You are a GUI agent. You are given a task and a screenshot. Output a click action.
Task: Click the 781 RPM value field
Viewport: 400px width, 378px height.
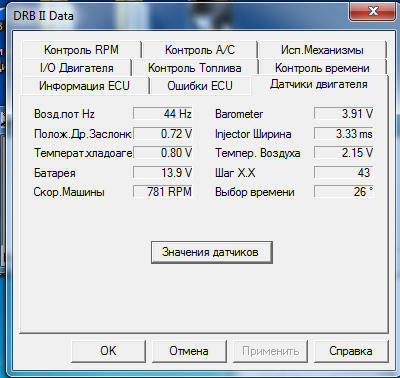(163, 192)
